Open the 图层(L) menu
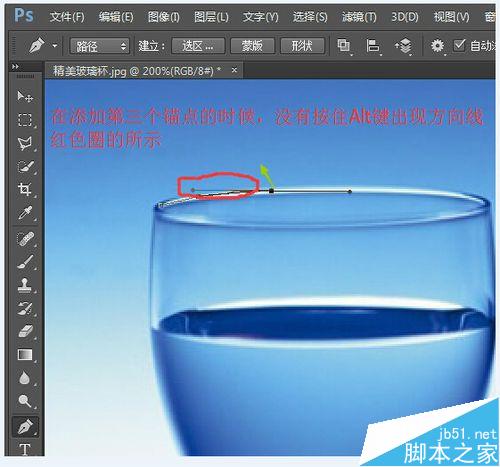Image resolution: width=500 pixels, height=467 pixels. pos(211,16)
